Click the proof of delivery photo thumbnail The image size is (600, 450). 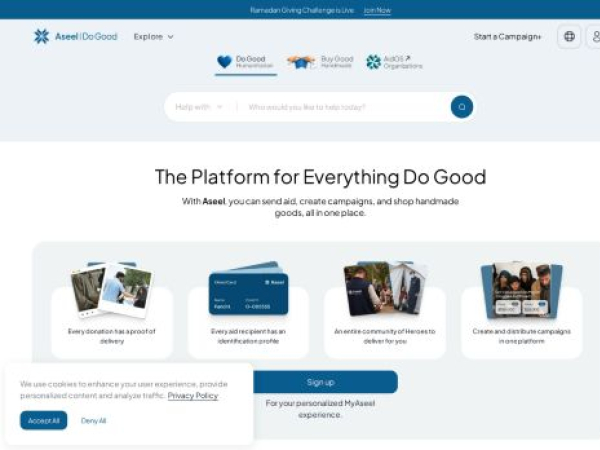click(x=111, y=290)
